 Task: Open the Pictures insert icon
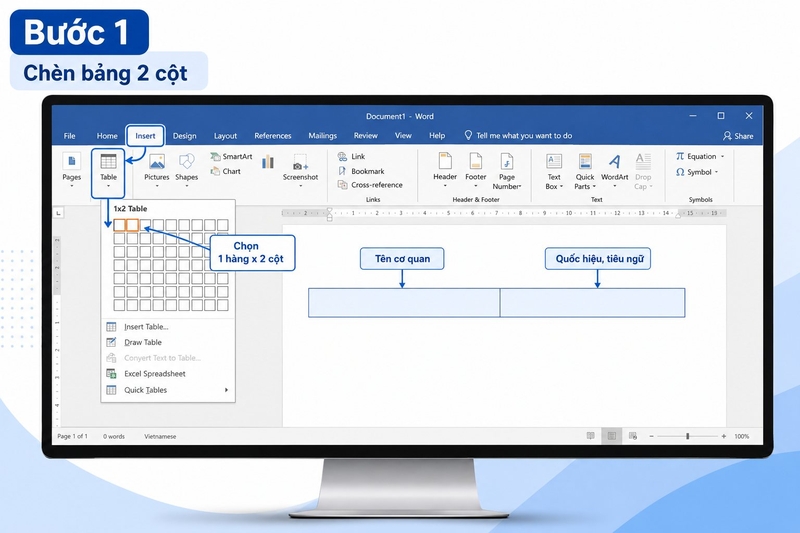(157, 162)
